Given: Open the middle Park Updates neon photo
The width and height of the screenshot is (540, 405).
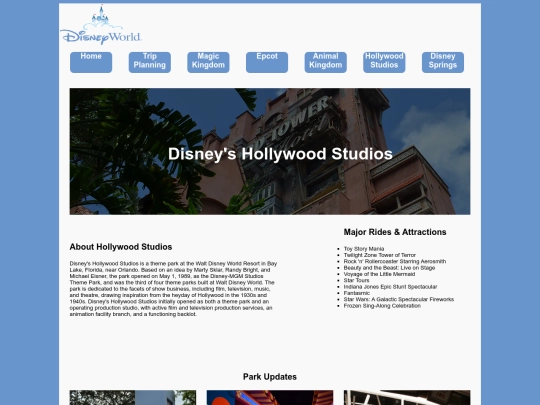Looking at the screenshot, I should [x=270, y=397].
